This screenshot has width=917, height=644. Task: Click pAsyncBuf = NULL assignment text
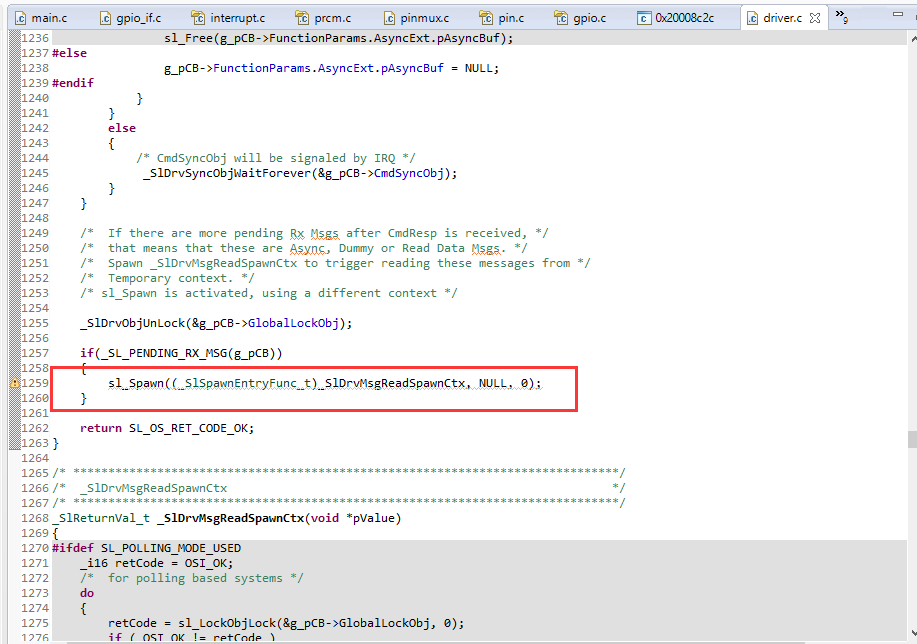pos(440,68)
